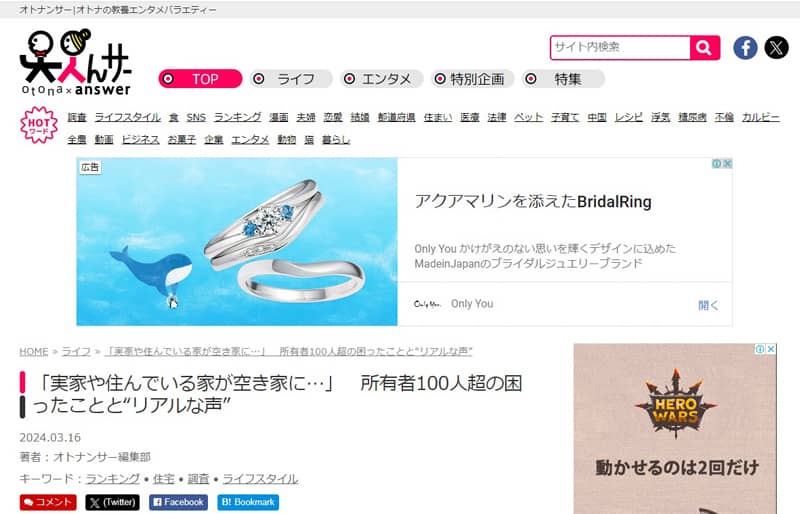The height and width of the screenshot is (514, 800).
Task: Open the エンタメ navigation tab
Action: (382, 79)
